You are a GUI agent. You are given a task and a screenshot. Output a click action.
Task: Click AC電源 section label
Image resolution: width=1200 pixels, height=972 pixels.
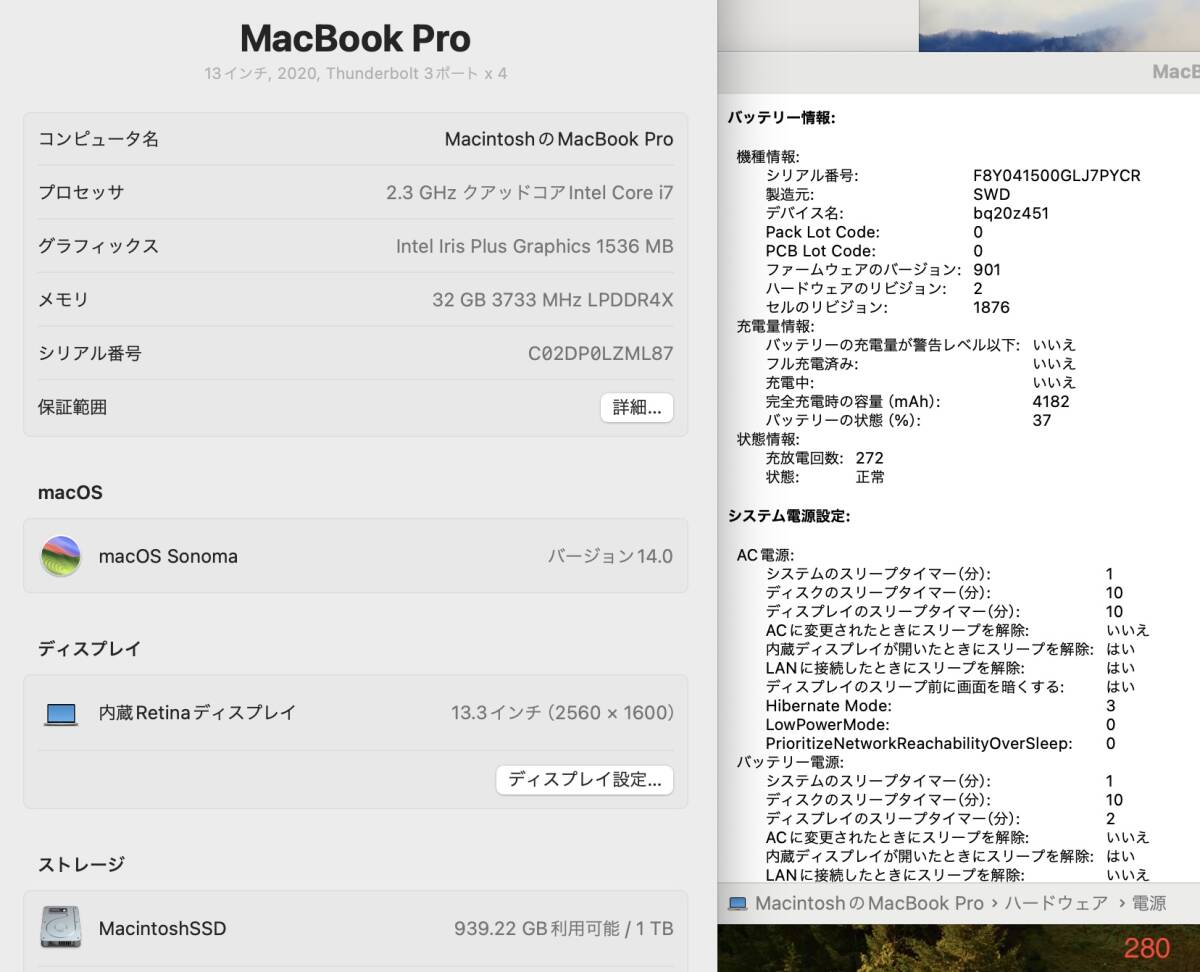point(766,554)
